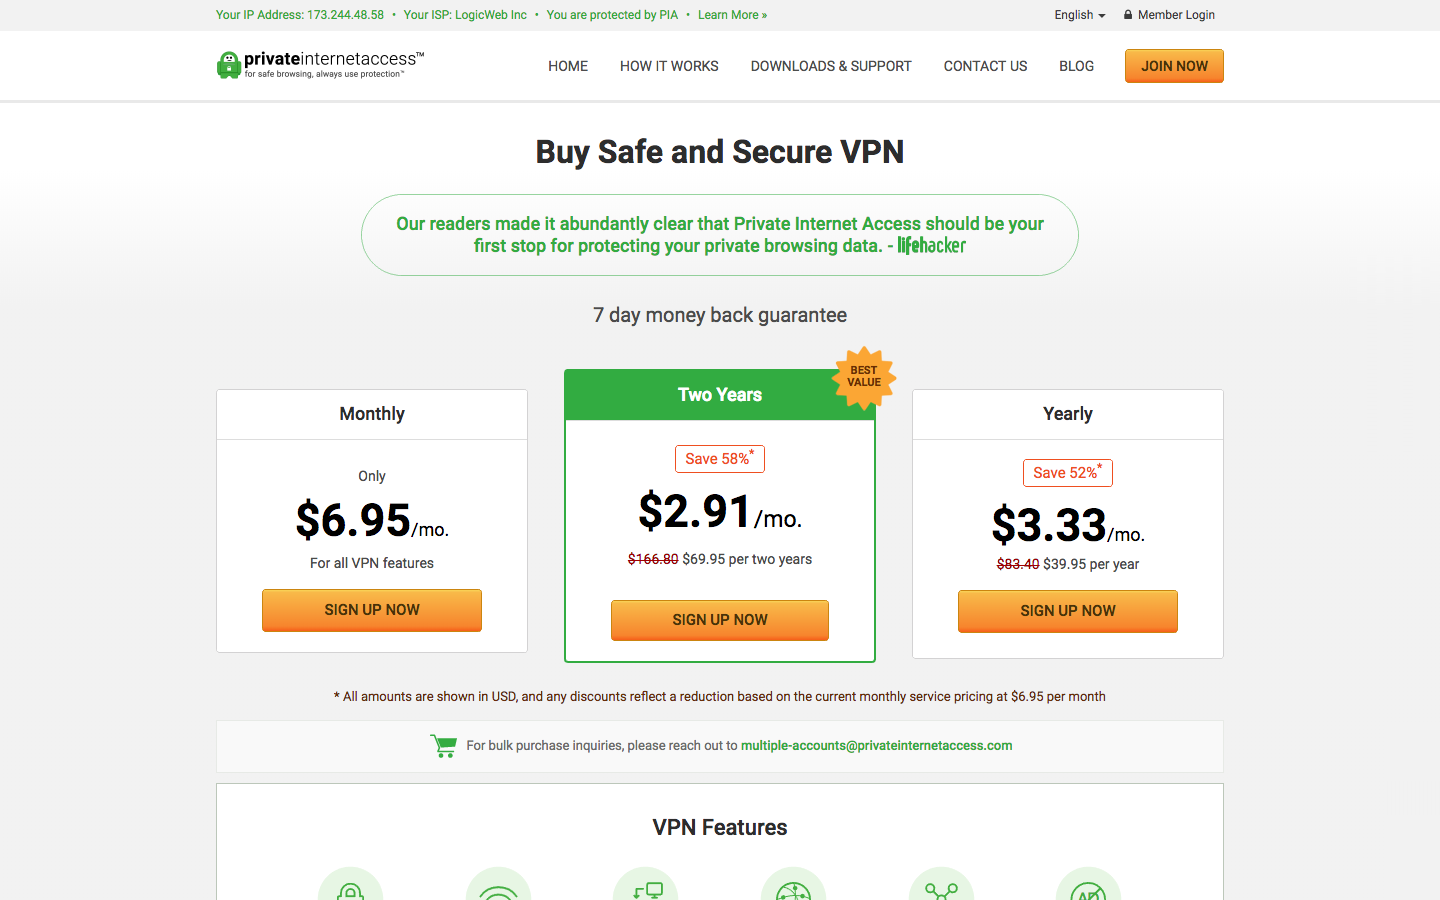
Task: Open the English language dropdown
Action: click(1079, 15)
